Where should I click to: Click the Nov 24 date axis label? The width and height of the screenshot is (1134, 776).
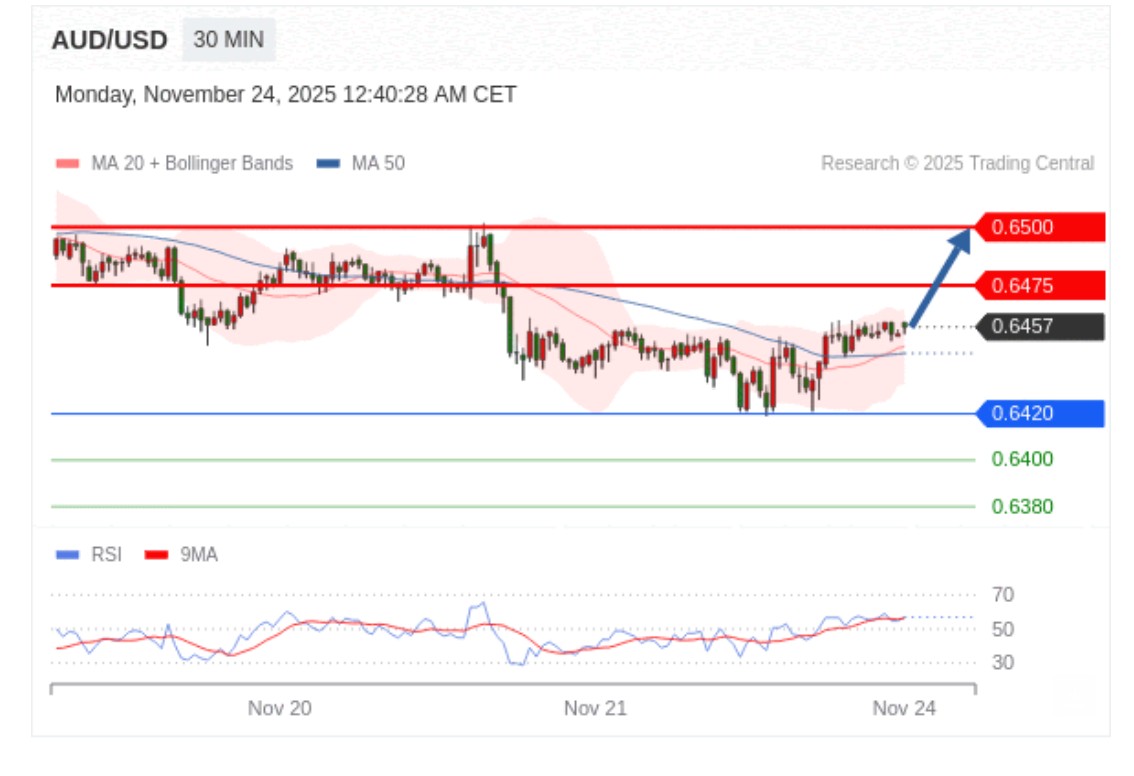tap(904, 708)
